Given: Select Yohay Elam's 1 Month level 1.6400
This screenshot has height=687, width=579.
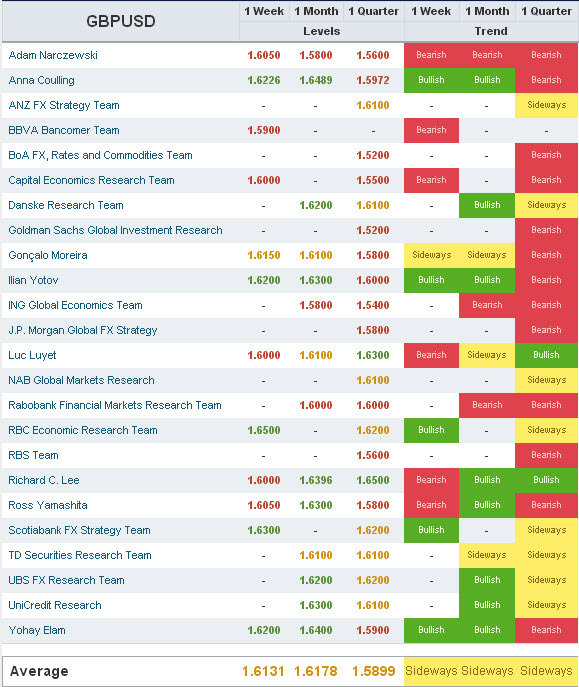Looking at the screenshot, I should (x=316, y=630).
